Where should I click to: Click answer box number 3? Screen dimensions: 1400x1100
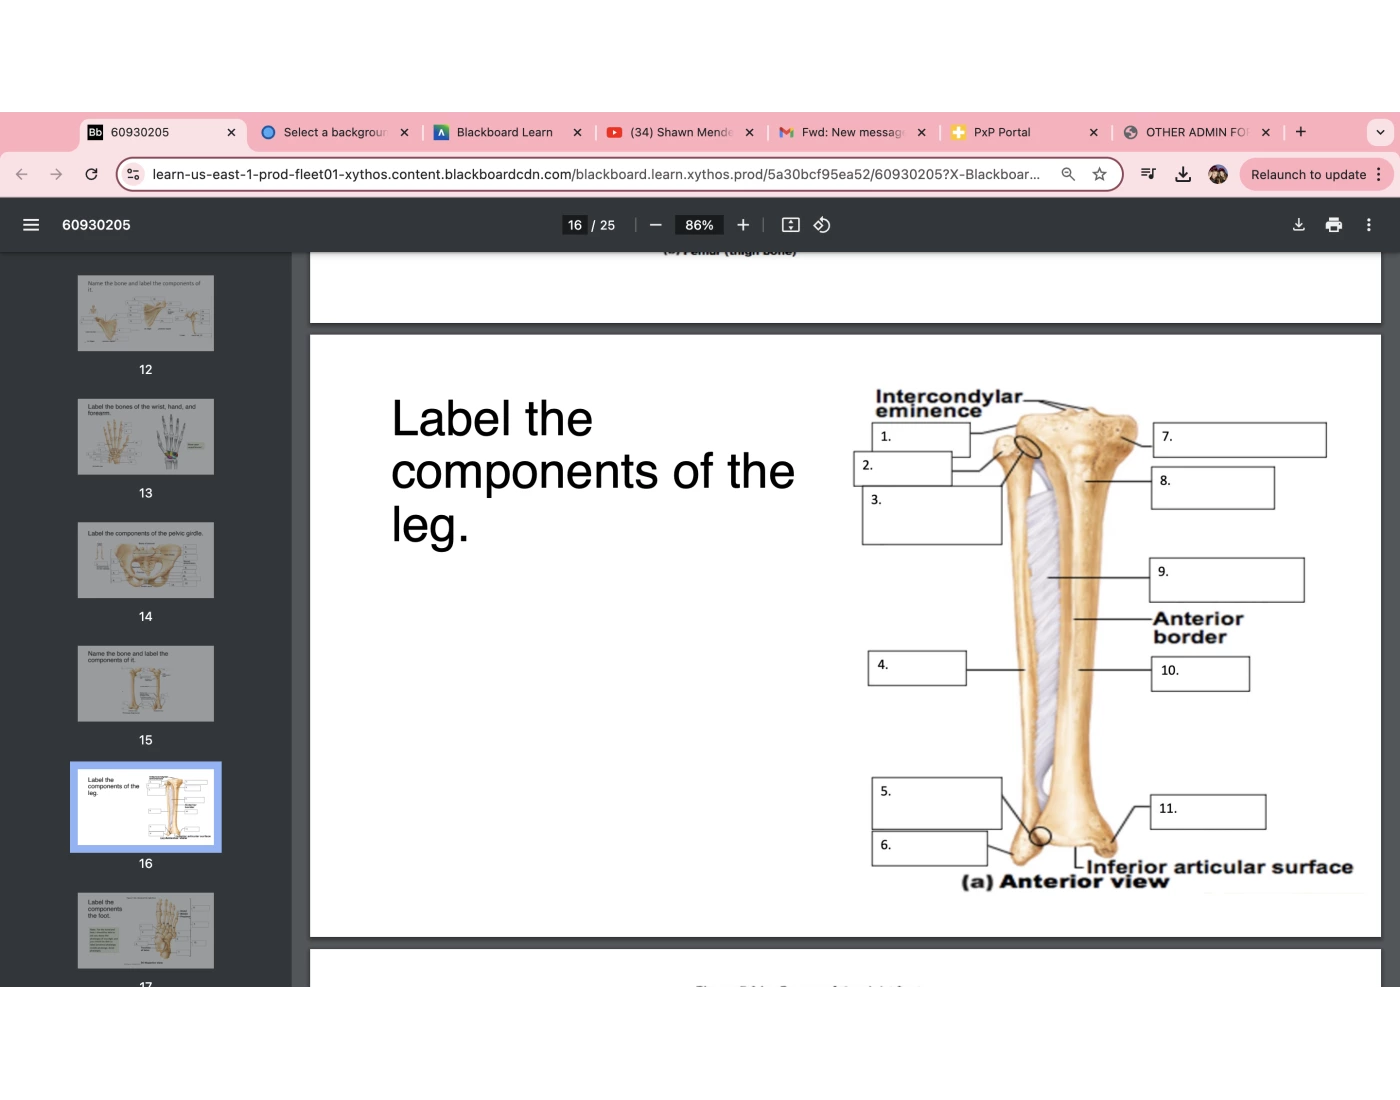(x=932, y=515)
